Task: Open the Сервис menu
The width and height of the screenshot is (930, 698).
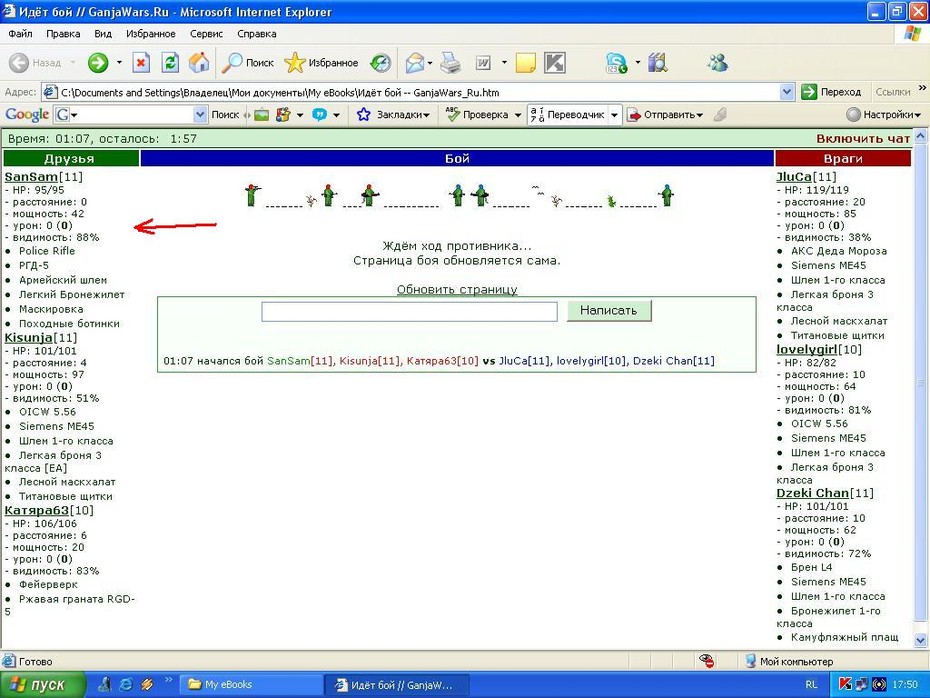Action: coord(206,34)
